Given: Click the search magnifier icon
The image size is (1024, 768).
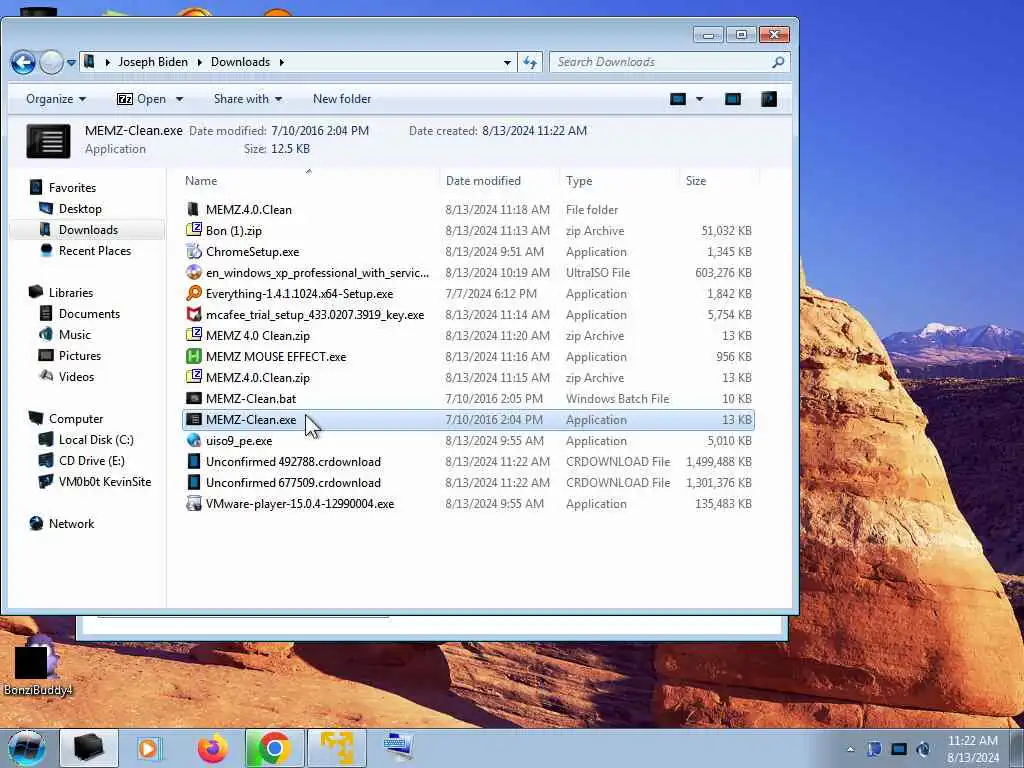Looking at the screenshot, I should point(777,62).
